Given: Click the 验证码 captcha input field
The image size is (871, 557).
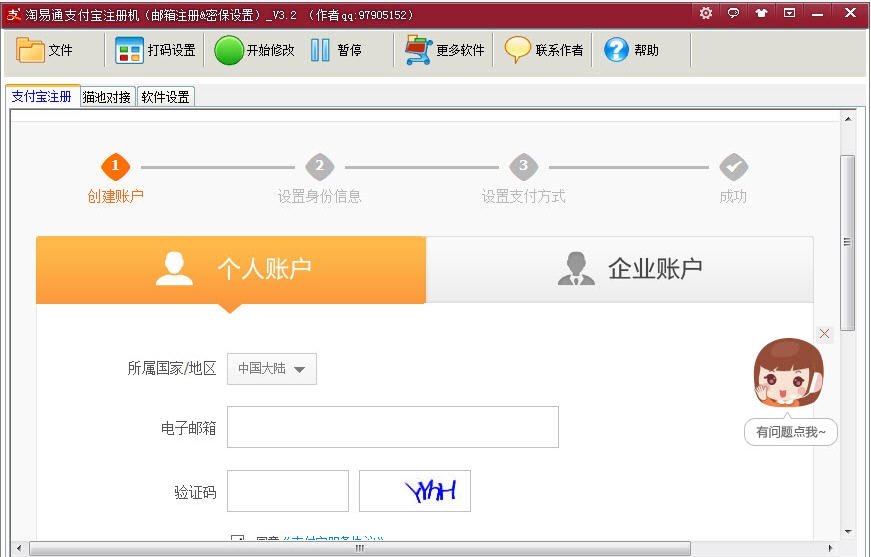Looking at the screenshot, I should 288,491.
